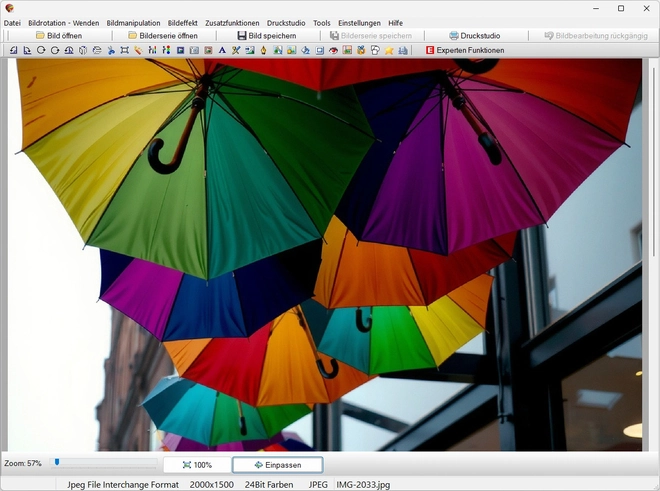Click the red-eye correction icon
The image size is (660, 491).
[x=333, y=50]
